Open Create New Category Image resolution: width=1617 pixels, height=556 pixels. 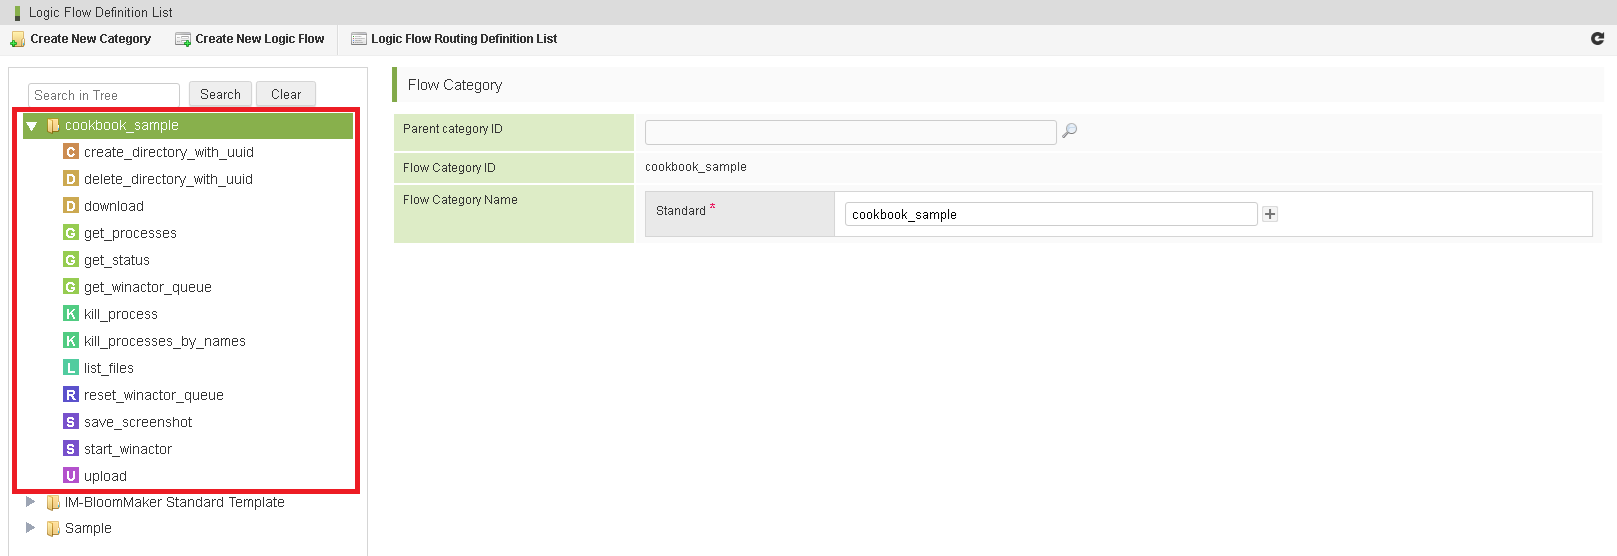coord(81,39)
